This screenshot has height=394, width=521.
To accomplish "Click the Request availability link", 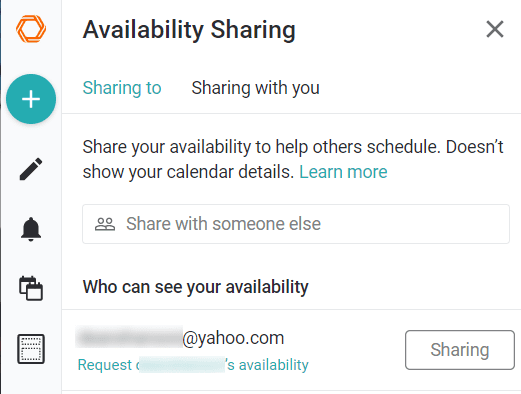I will click(193, 365).
